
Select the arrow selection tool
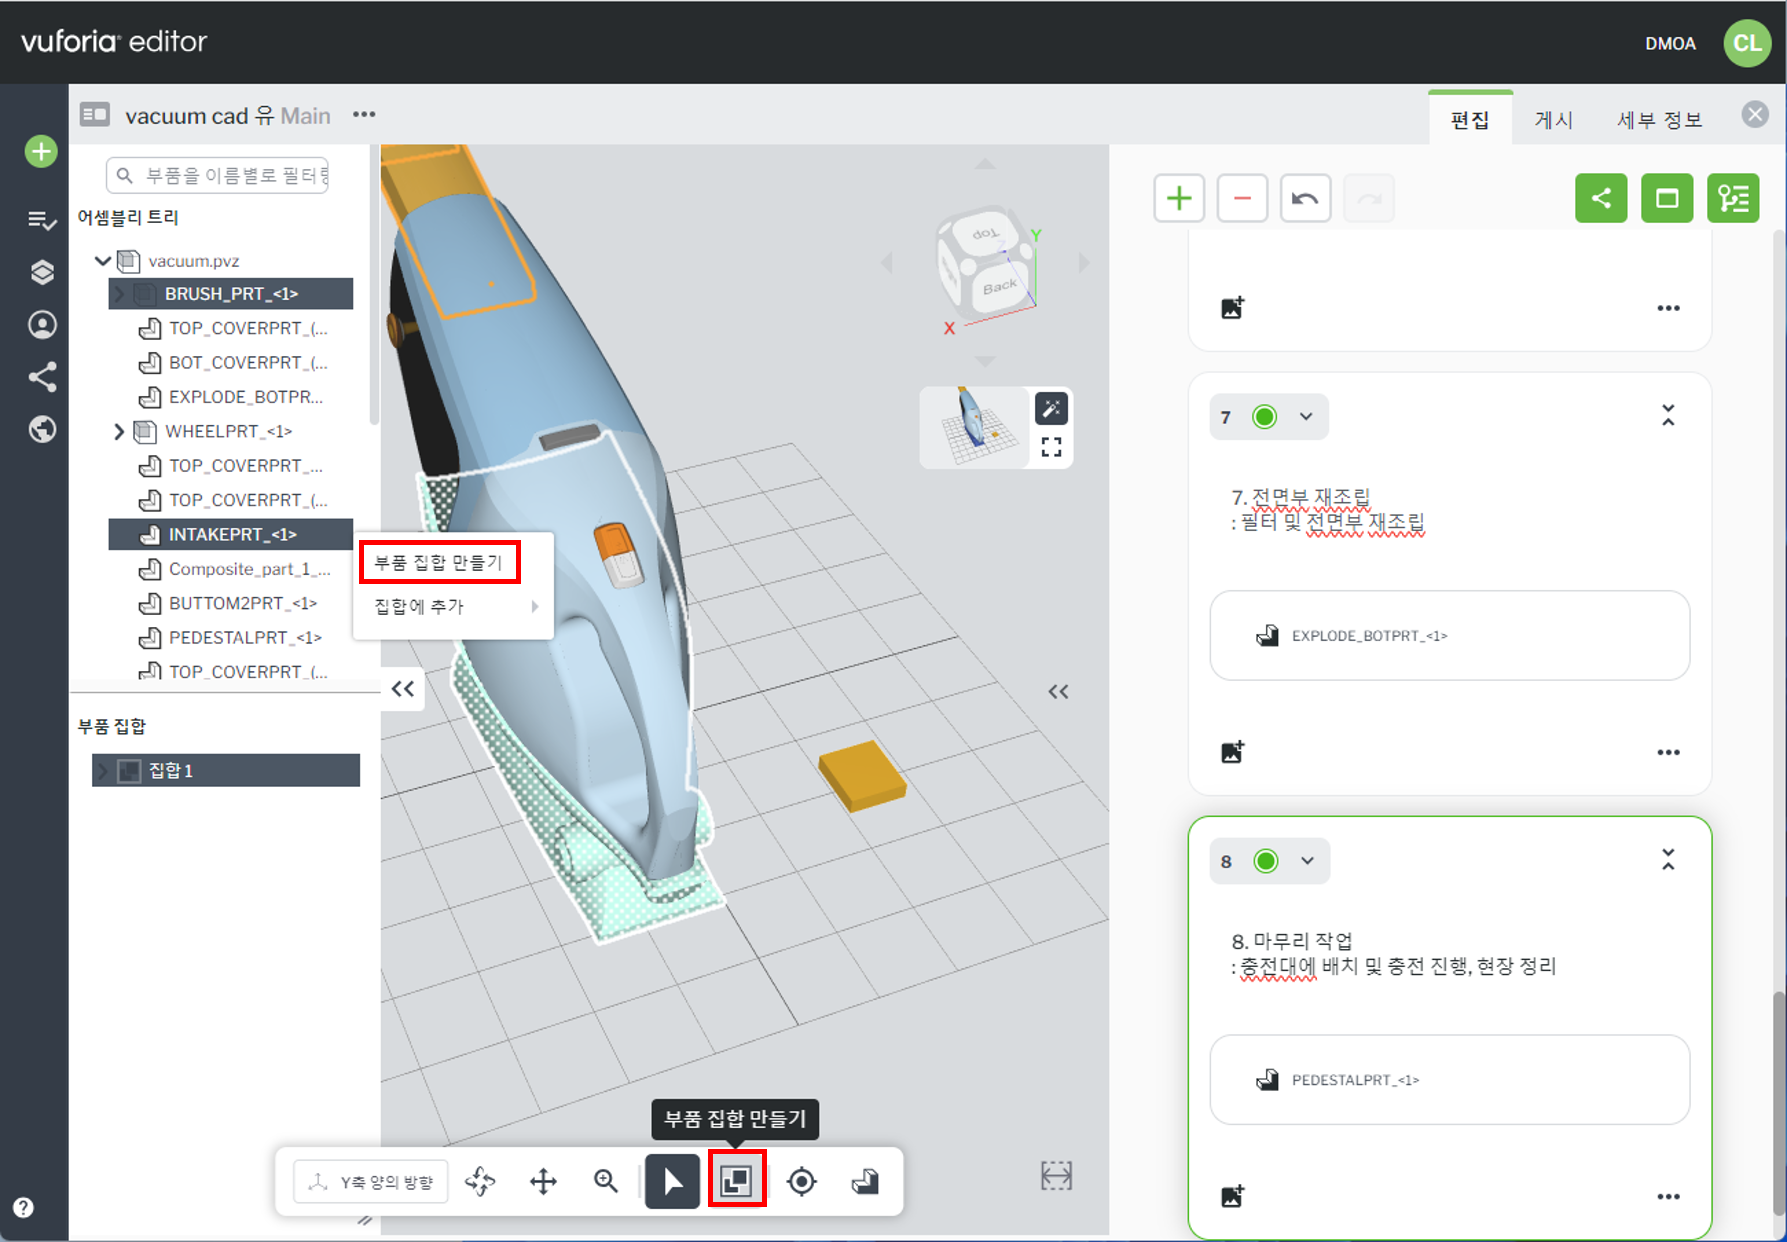click(x=672, y=1181)
